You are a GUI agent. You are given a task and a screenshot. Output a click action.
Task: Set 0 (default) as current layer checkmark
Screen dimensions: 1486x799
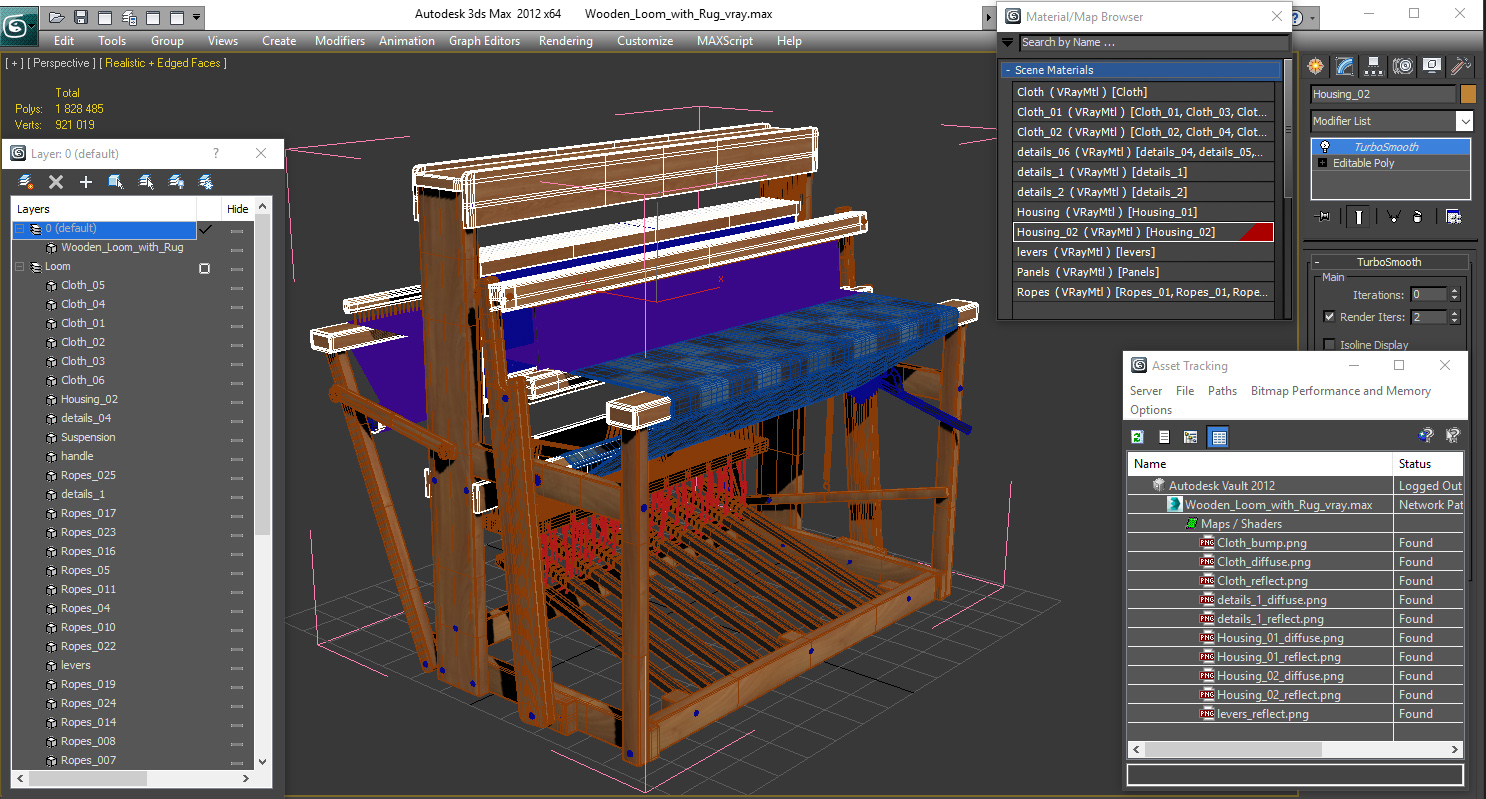point(205,229)
